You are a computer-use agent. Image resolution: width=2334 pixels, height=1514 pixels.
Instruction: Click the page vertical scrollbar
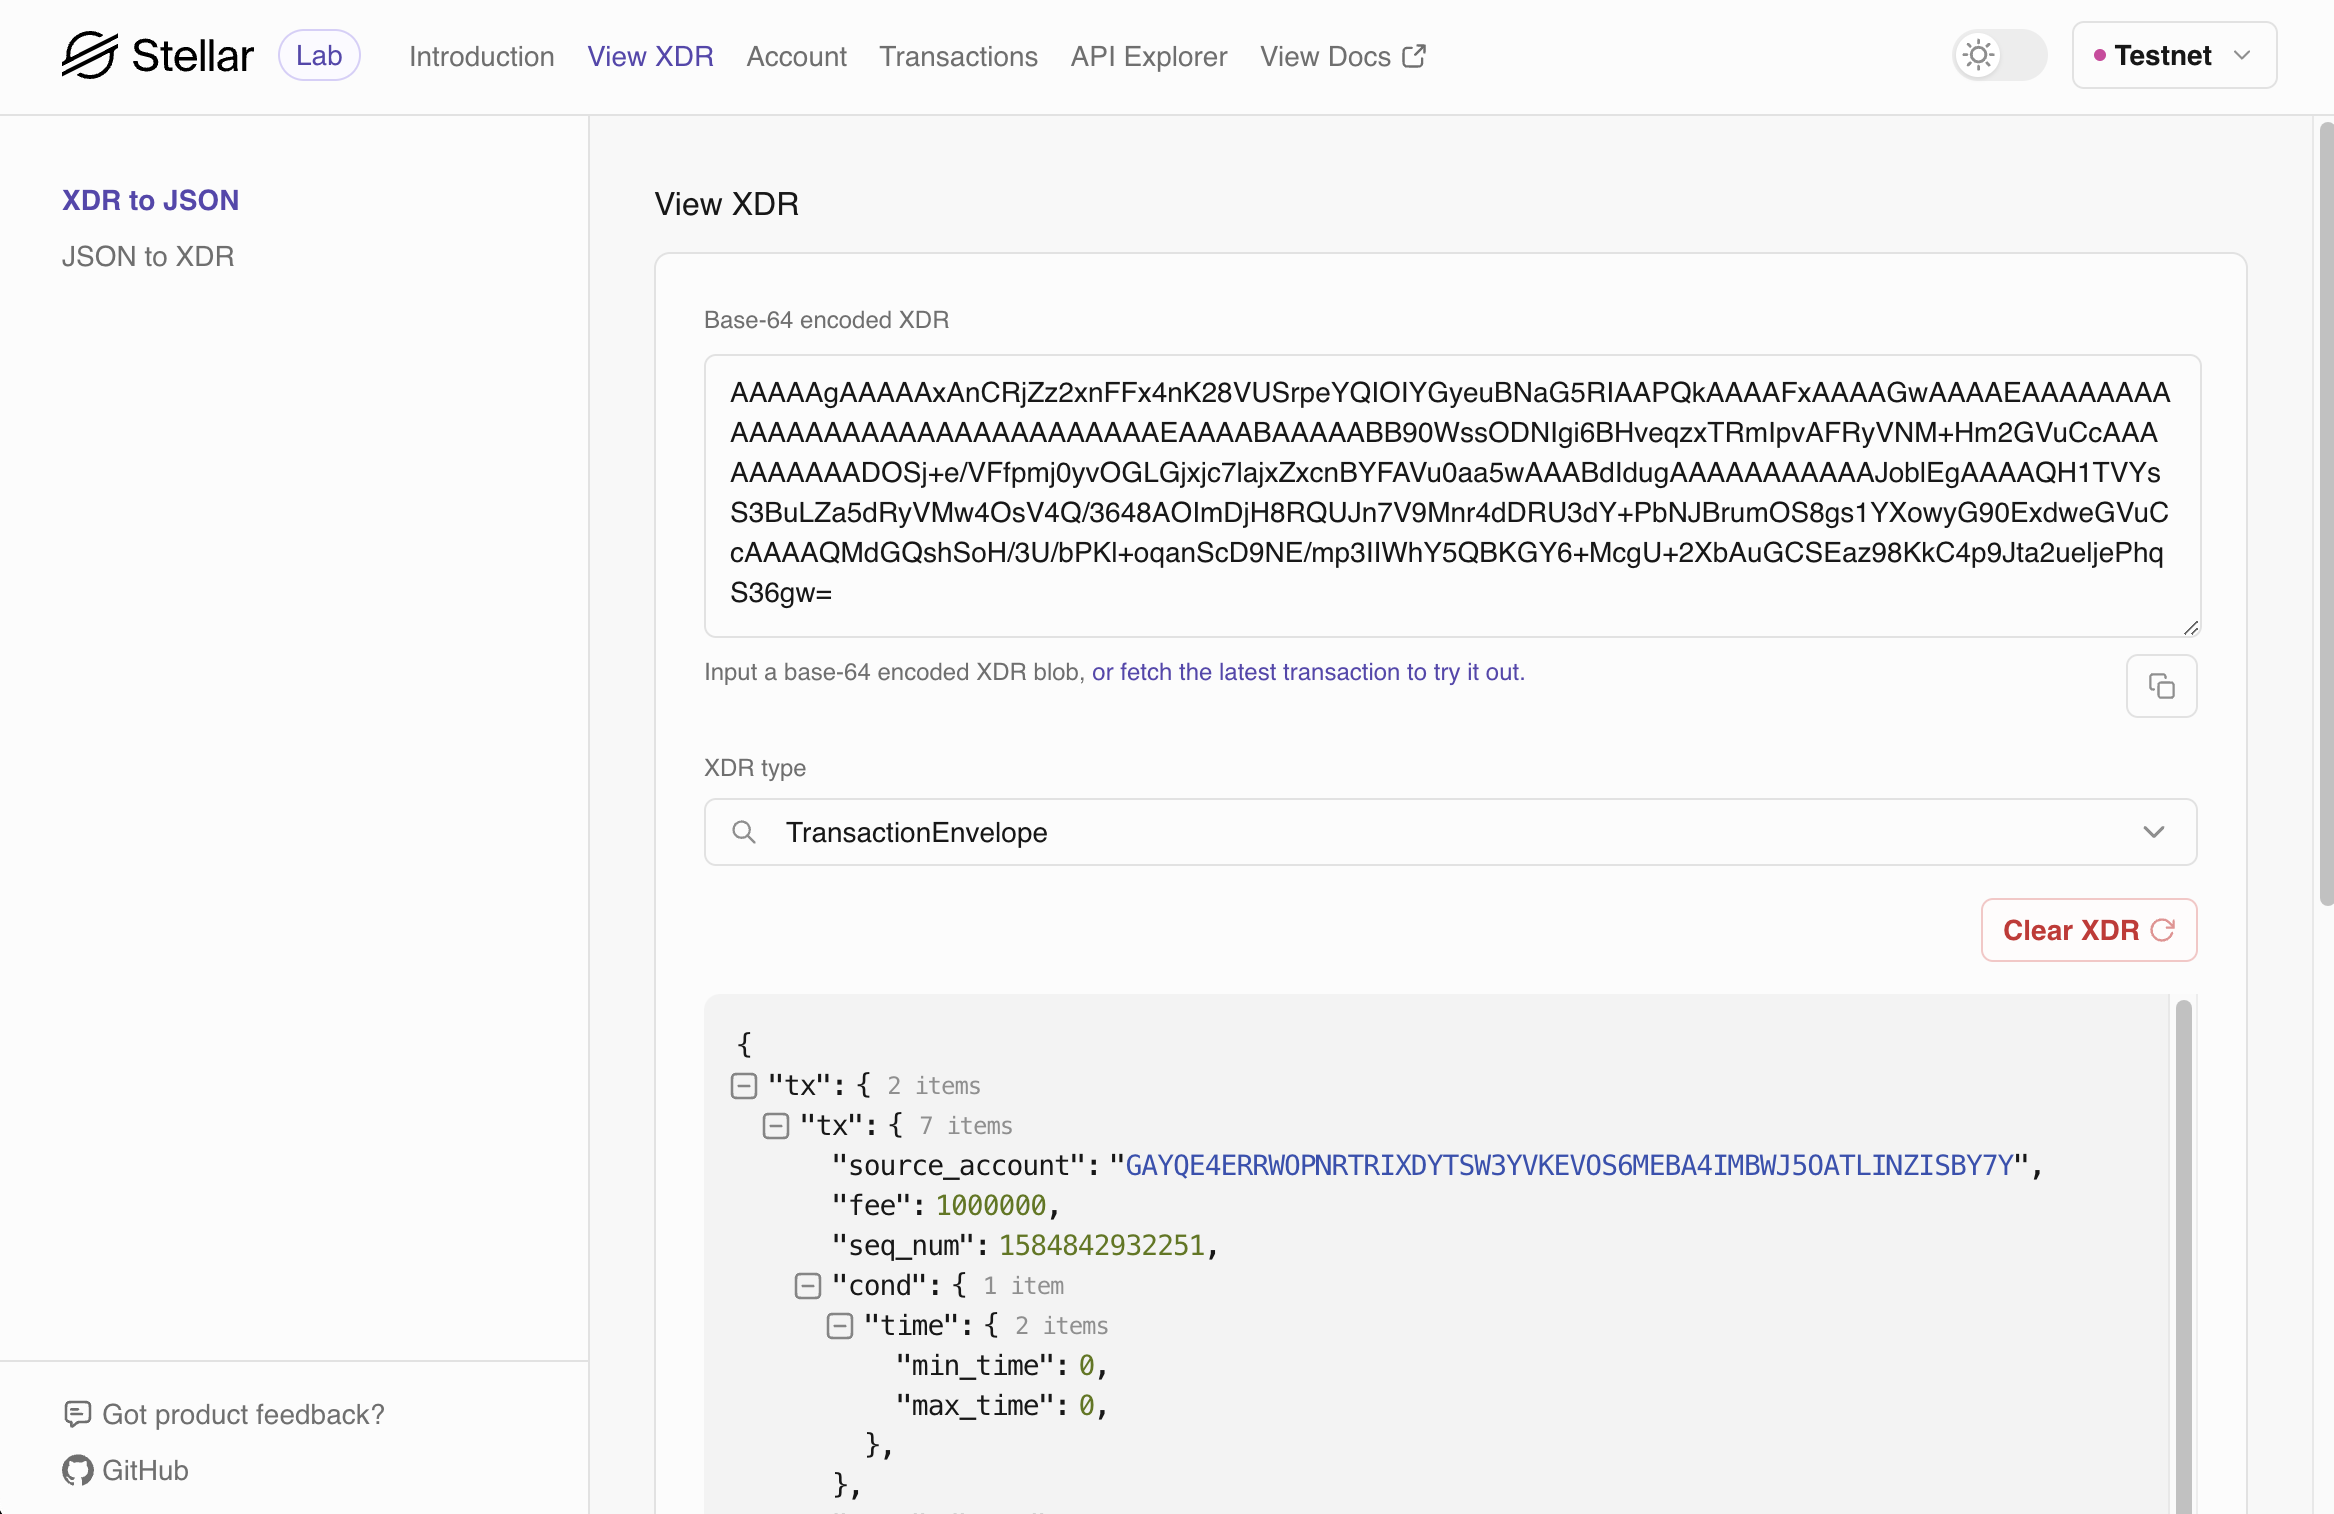tap(2326, 514)
